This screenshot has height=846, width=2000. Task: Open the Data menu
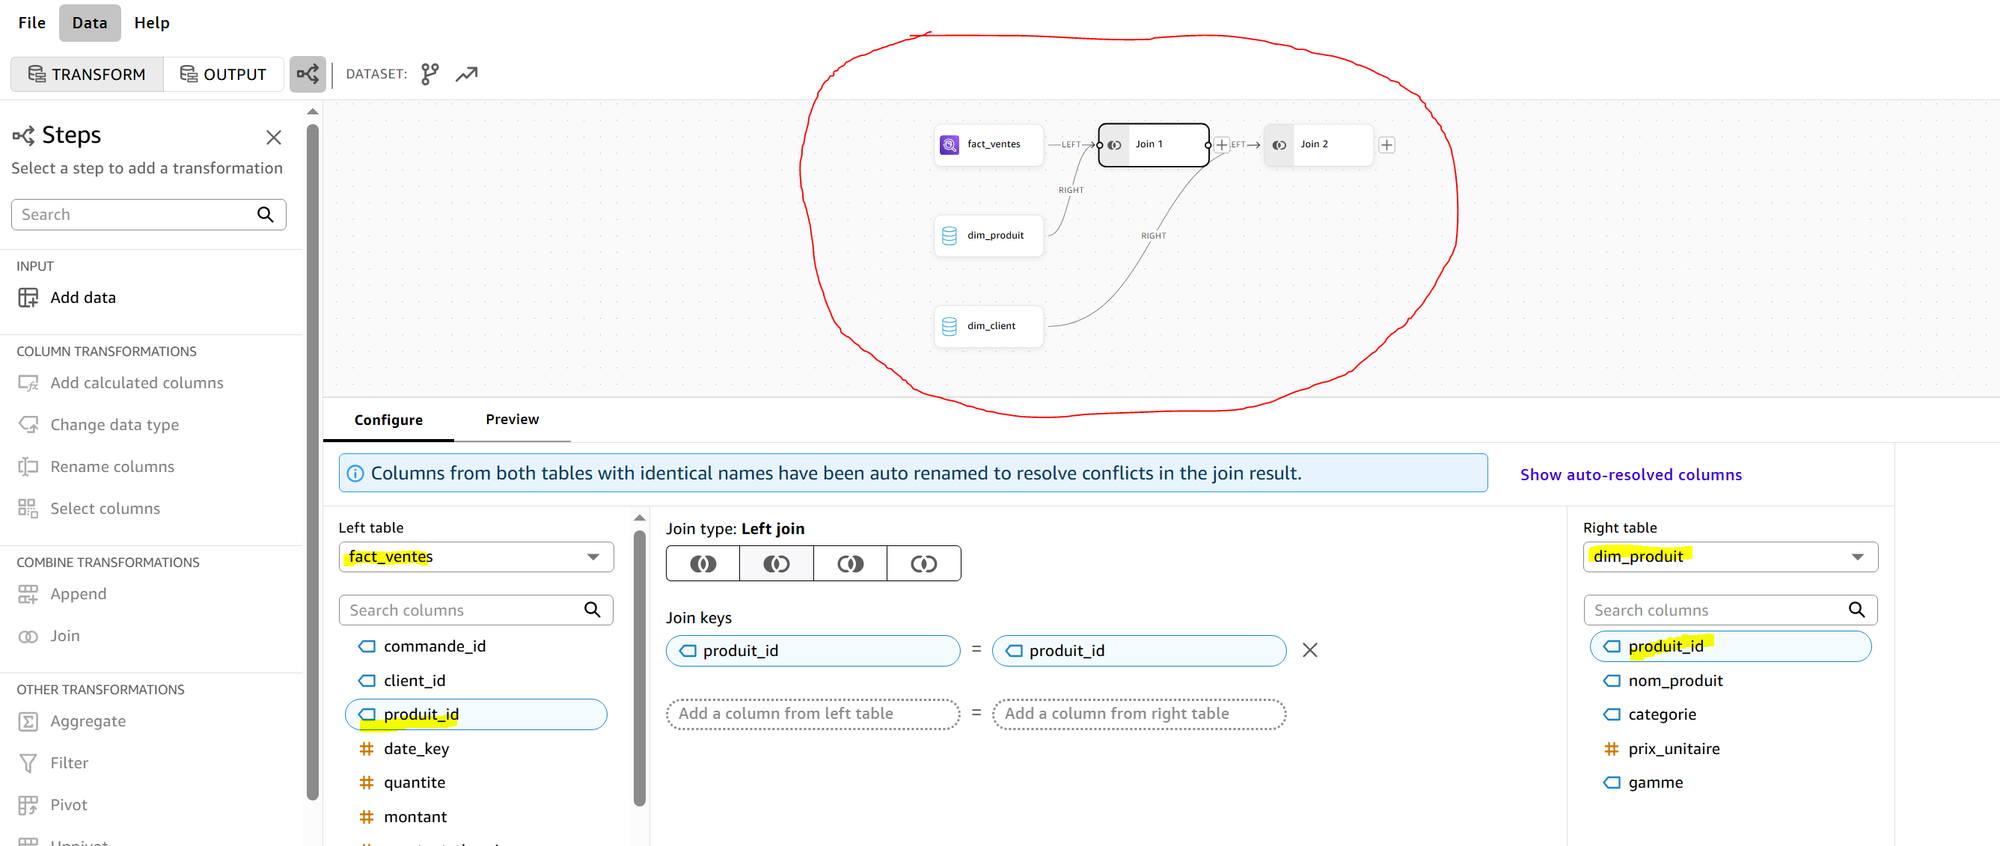[90, 23]
